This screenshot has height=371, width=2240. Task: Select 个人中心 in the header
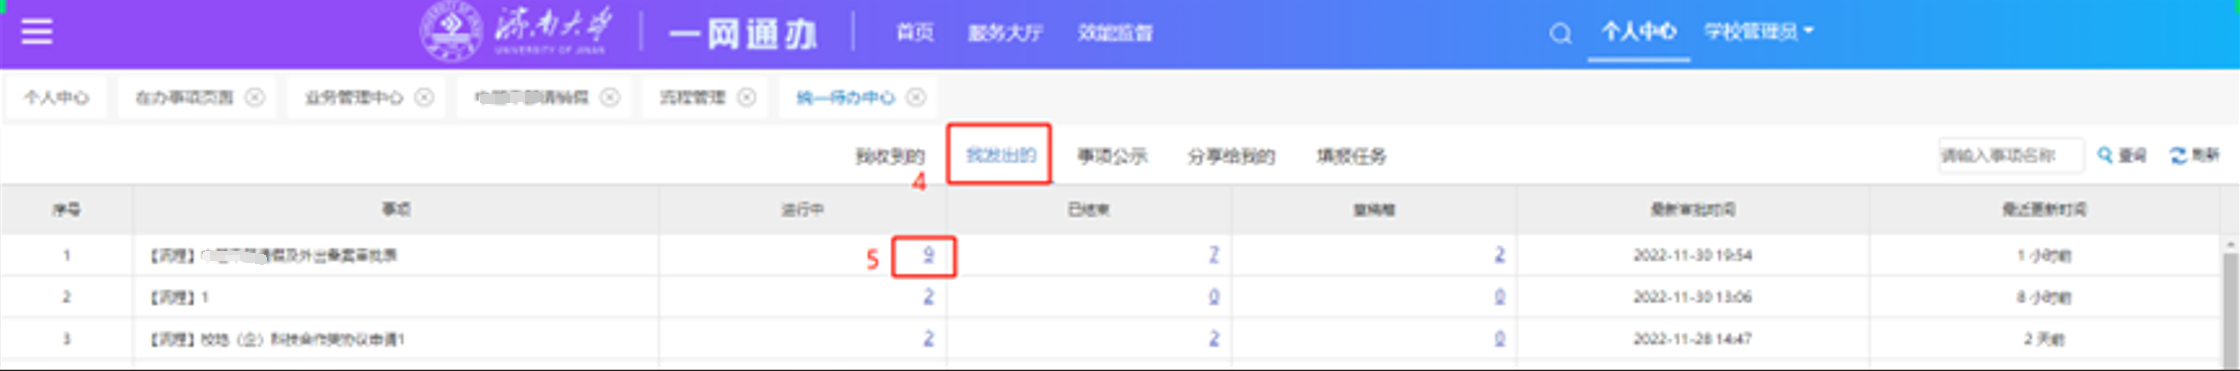1639,31
